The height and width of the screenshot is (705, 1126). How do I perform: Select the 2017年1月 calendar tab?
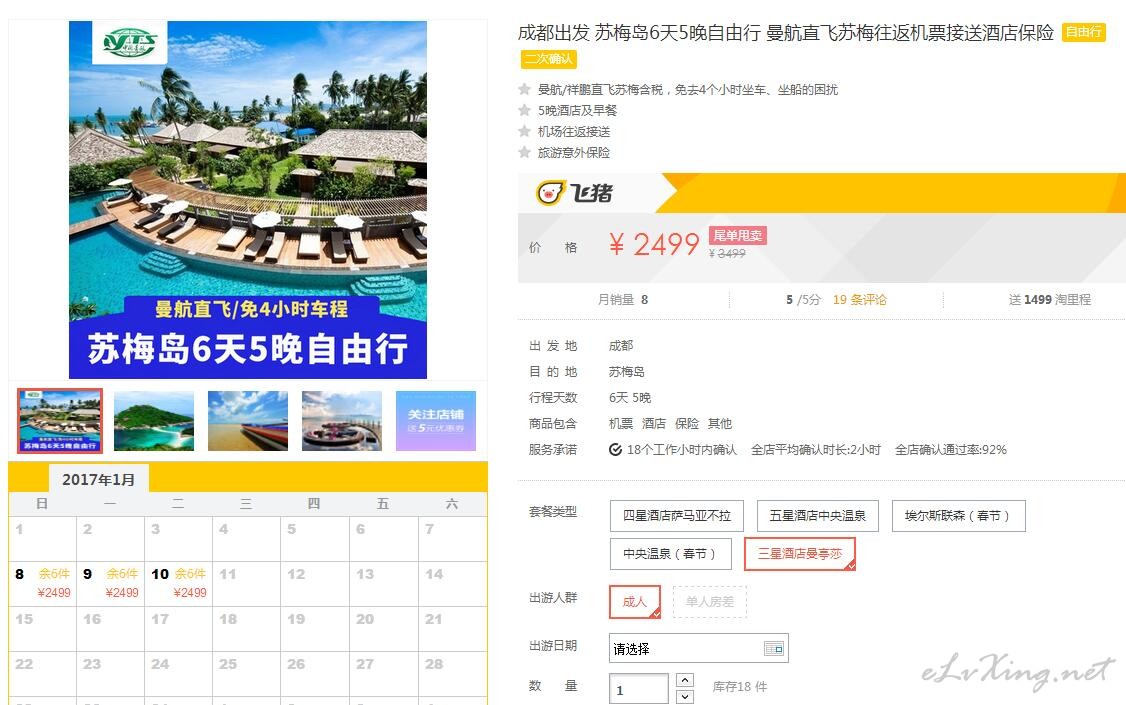(98, 480)
